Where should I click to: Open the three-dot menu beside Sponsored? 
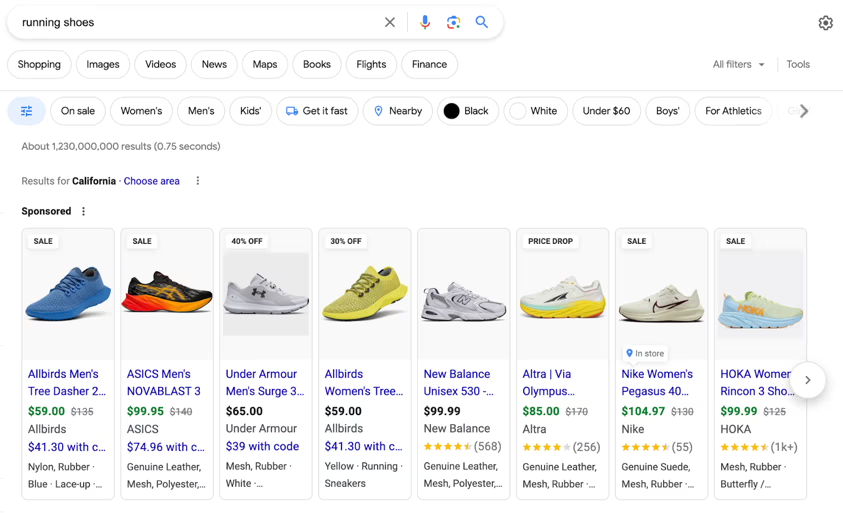coord(84,212)
